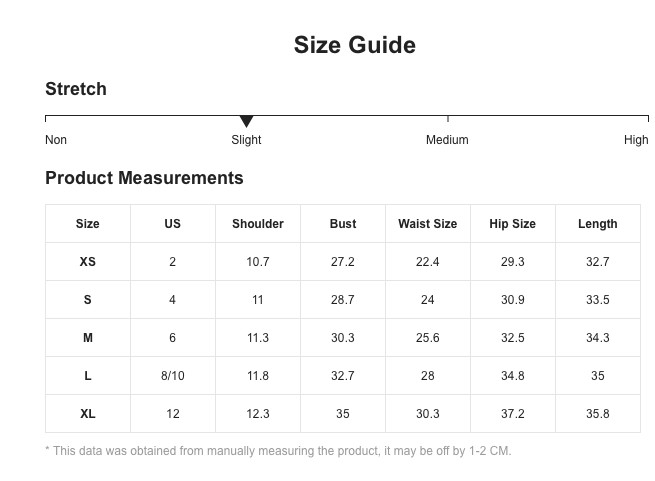655x481 pixels.
Task: Click the High stretch label
Action: point(636,140)
